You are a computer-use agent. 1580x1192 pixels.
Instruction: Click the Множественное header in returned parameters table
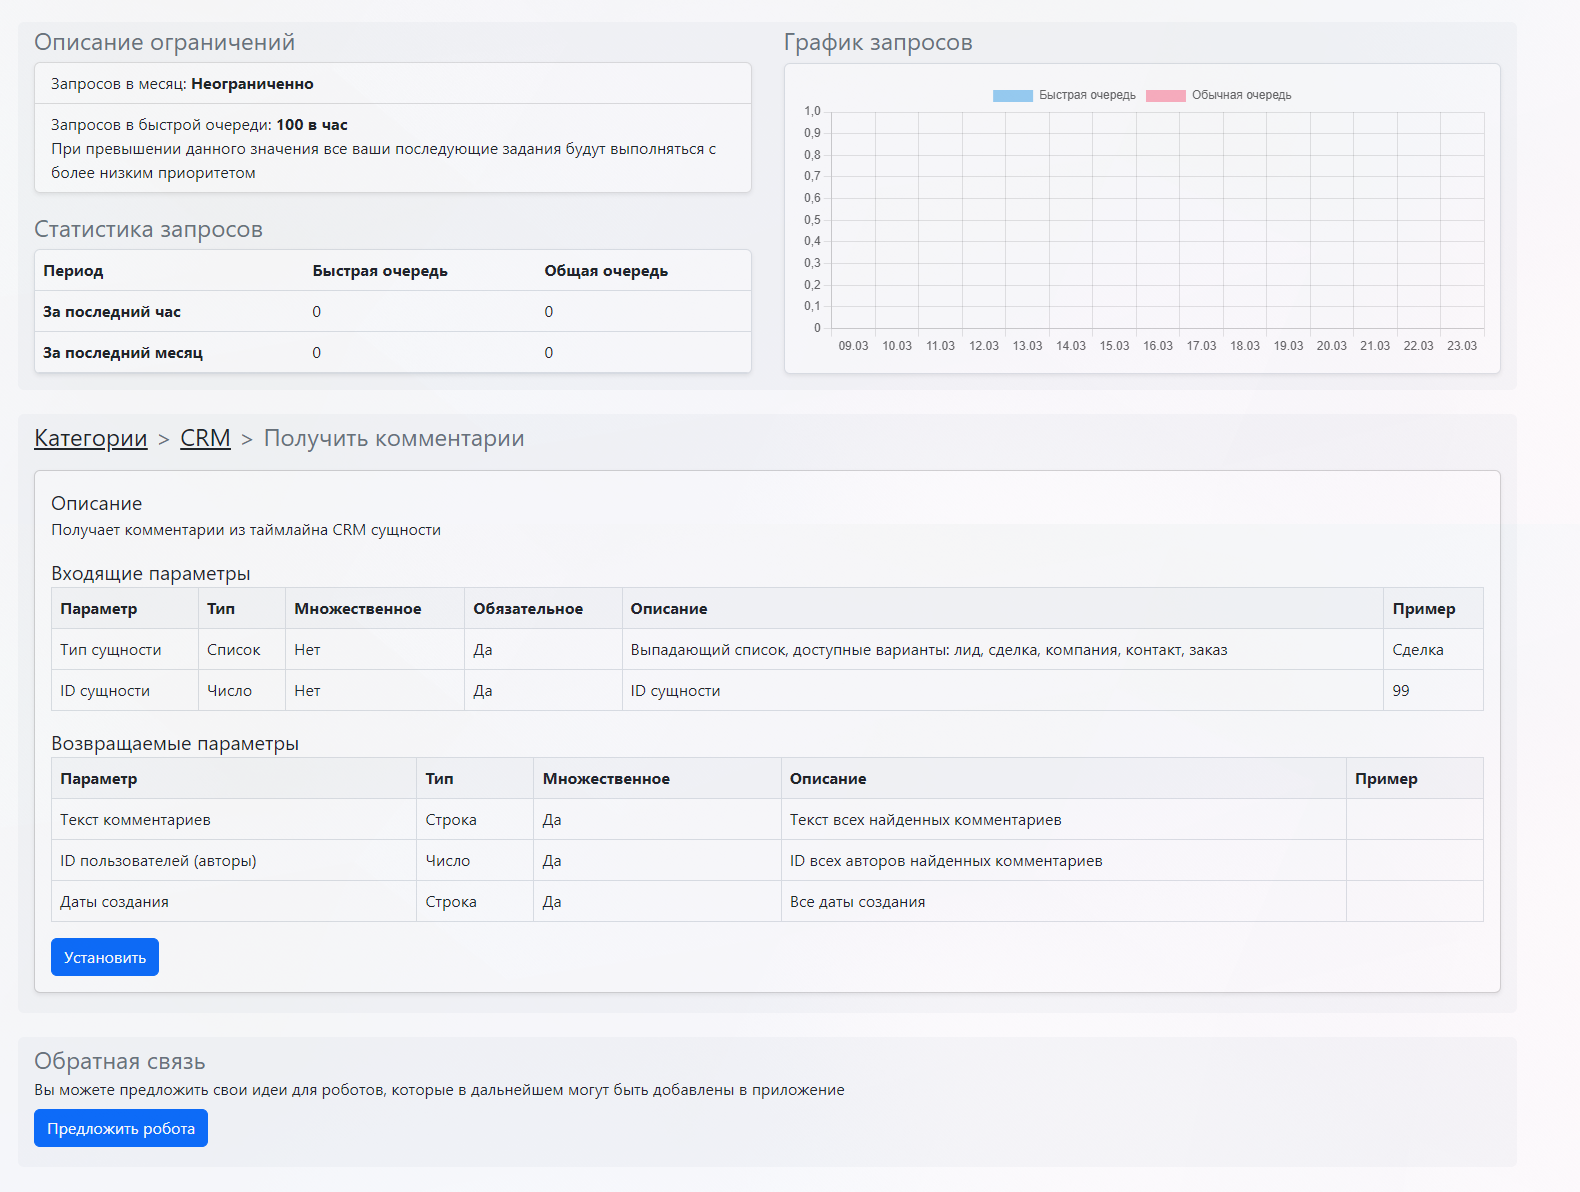[x=606, y=779]
